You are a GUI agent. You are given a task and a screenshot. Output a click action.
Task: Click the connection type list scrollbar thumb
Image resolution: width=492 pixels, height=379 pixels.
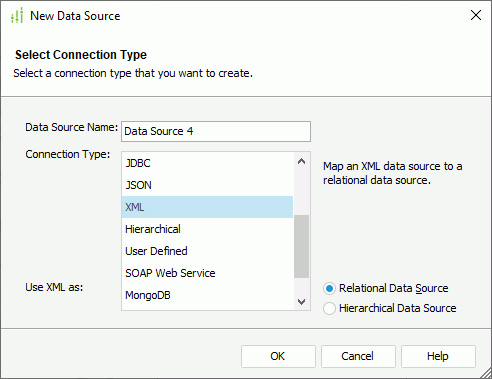(301, 246)
